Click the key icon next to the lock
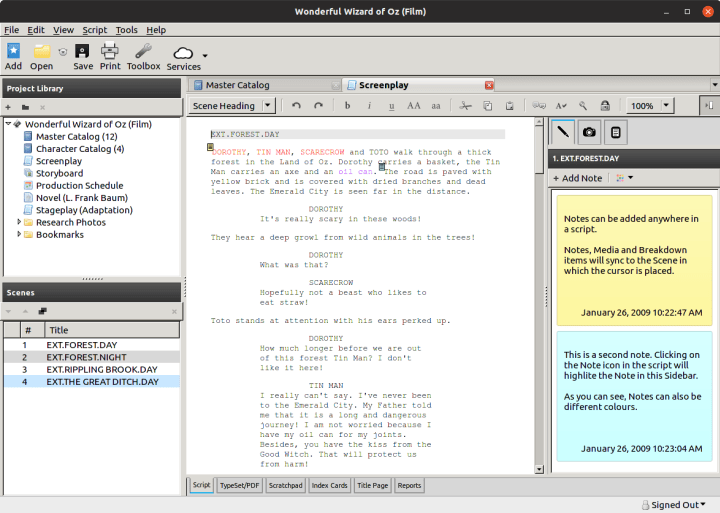The width and height of the screenshot is (720, 513). pos(583,106)
